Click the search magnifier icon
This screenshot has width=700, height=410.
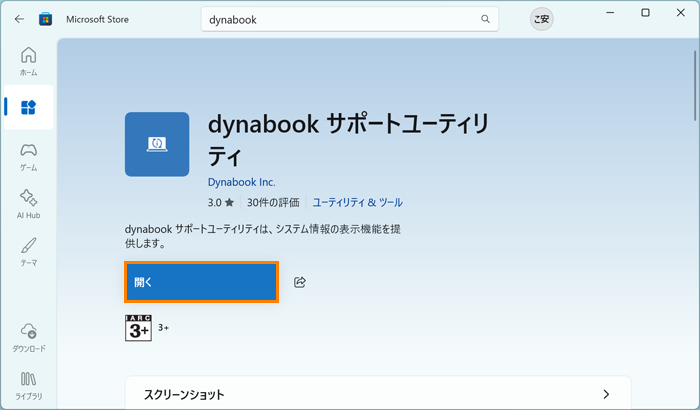tap(485, 19)
